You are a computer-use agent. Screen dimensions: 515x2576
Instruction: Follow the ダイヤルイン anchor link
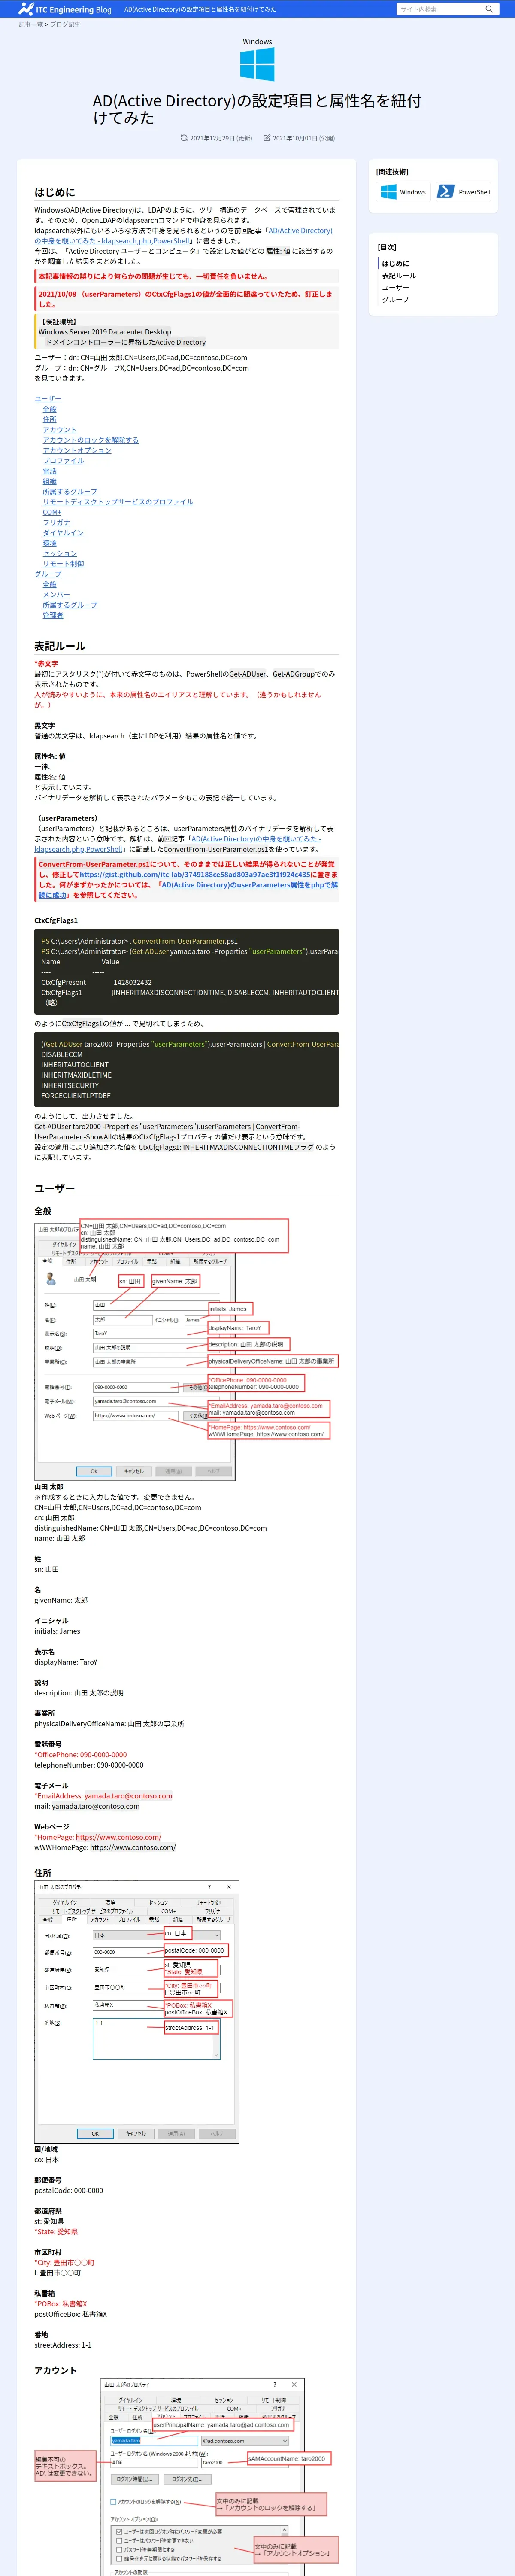(63, 533)
